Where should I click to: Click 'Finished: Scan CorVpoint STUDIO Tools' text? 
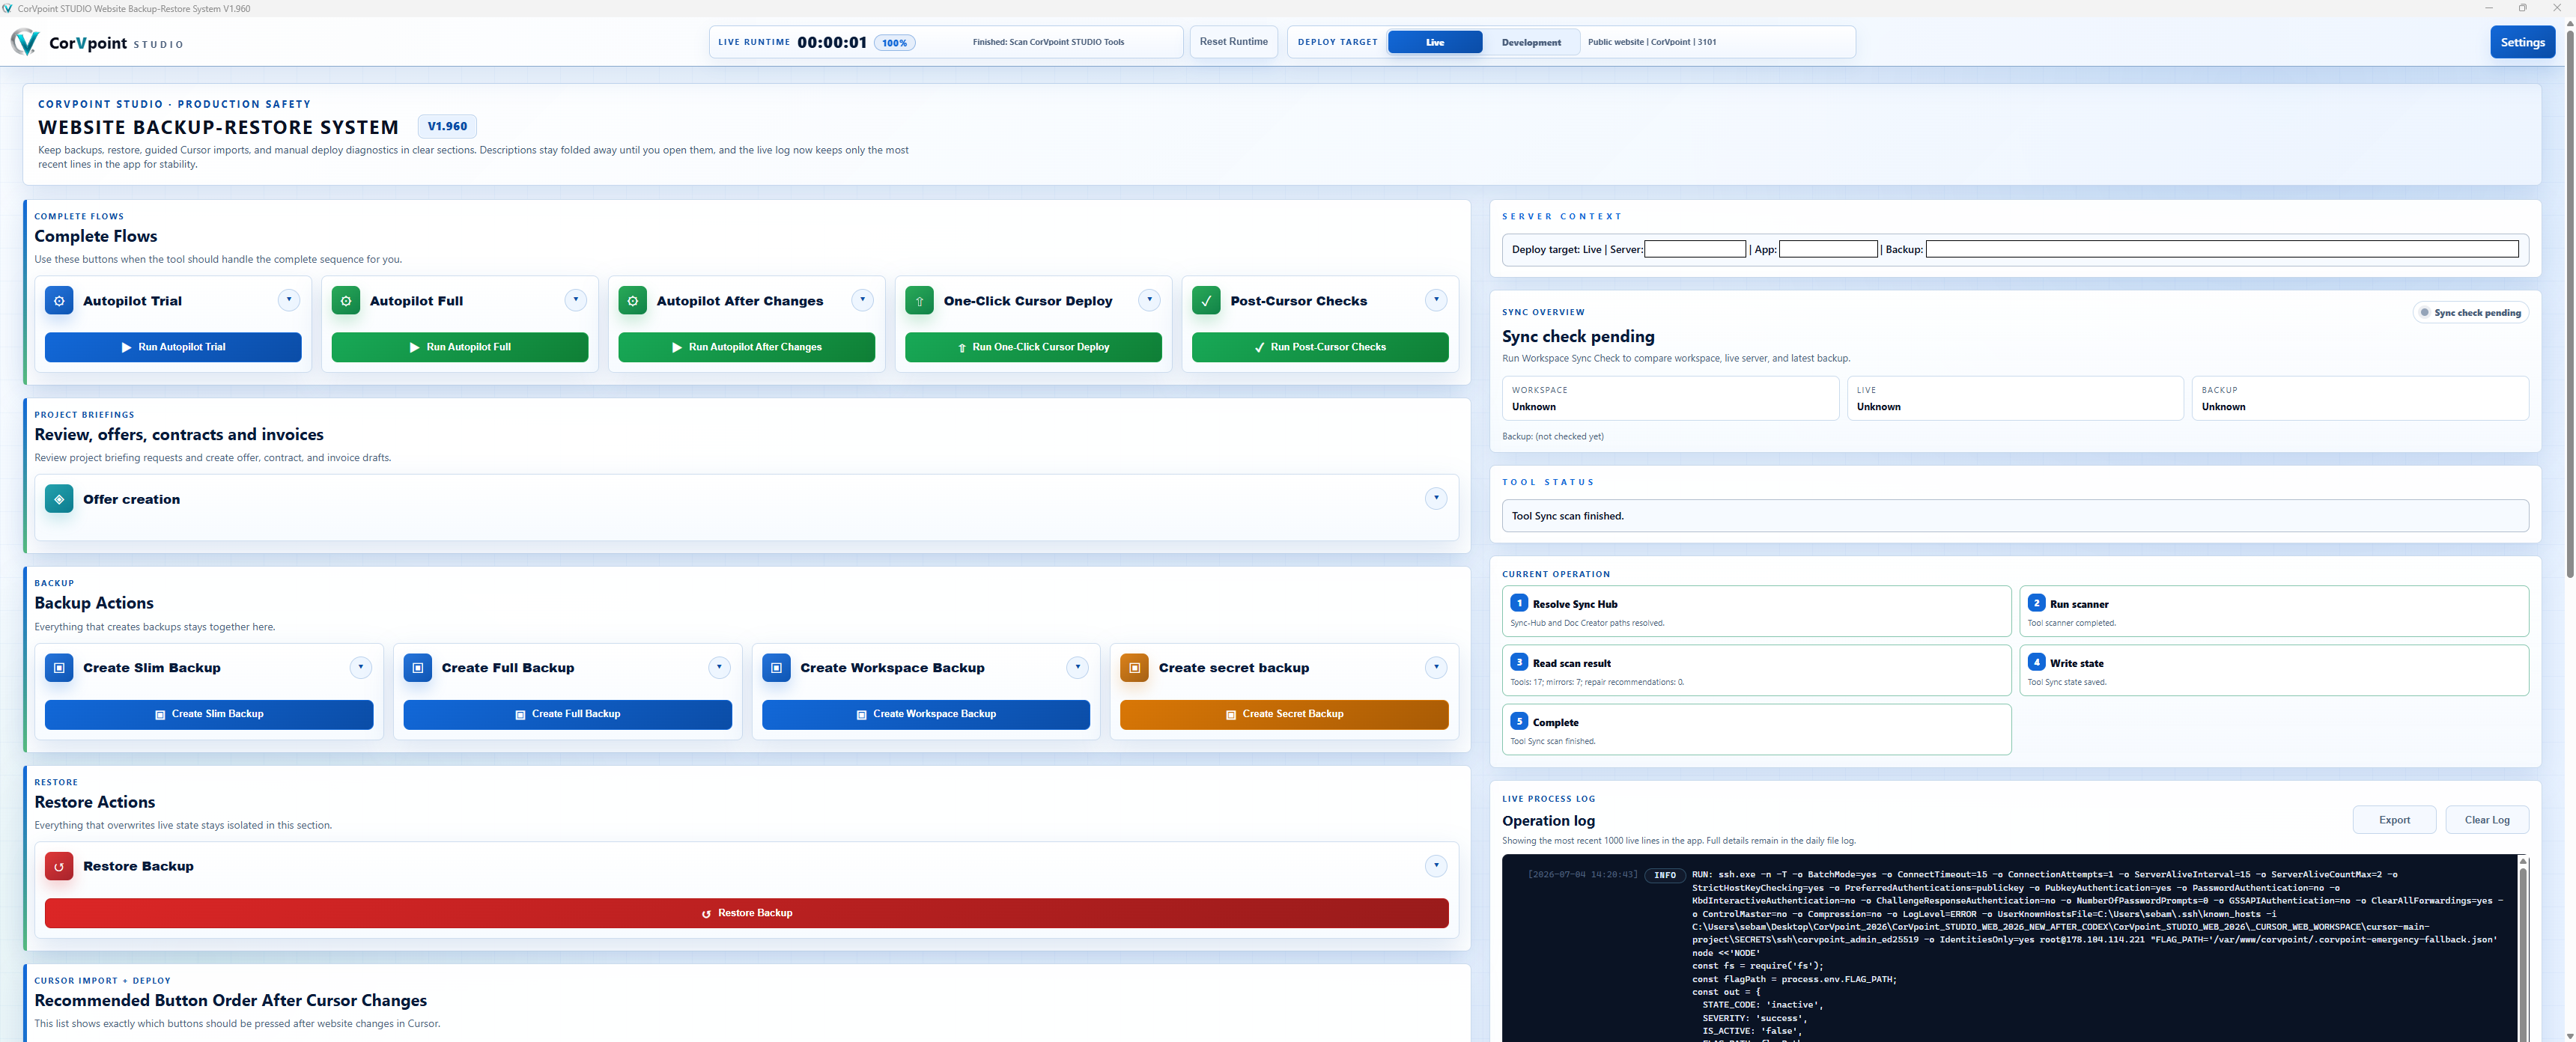[x=1048, y=42]
